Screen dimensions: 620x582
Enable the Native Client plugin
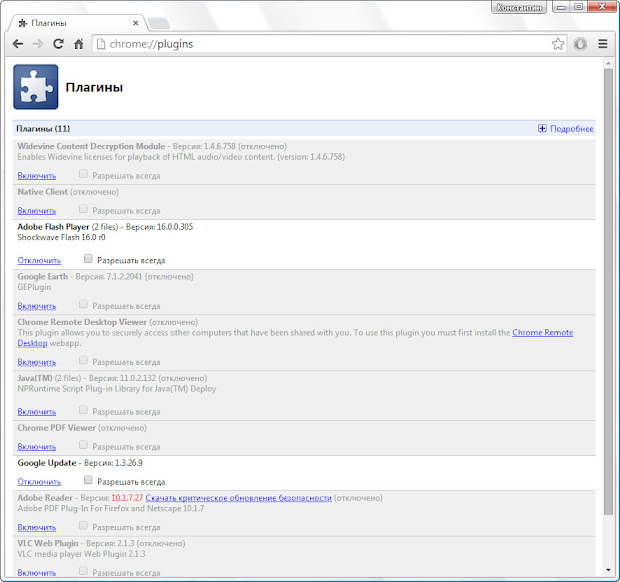click(x=37, y=211)
